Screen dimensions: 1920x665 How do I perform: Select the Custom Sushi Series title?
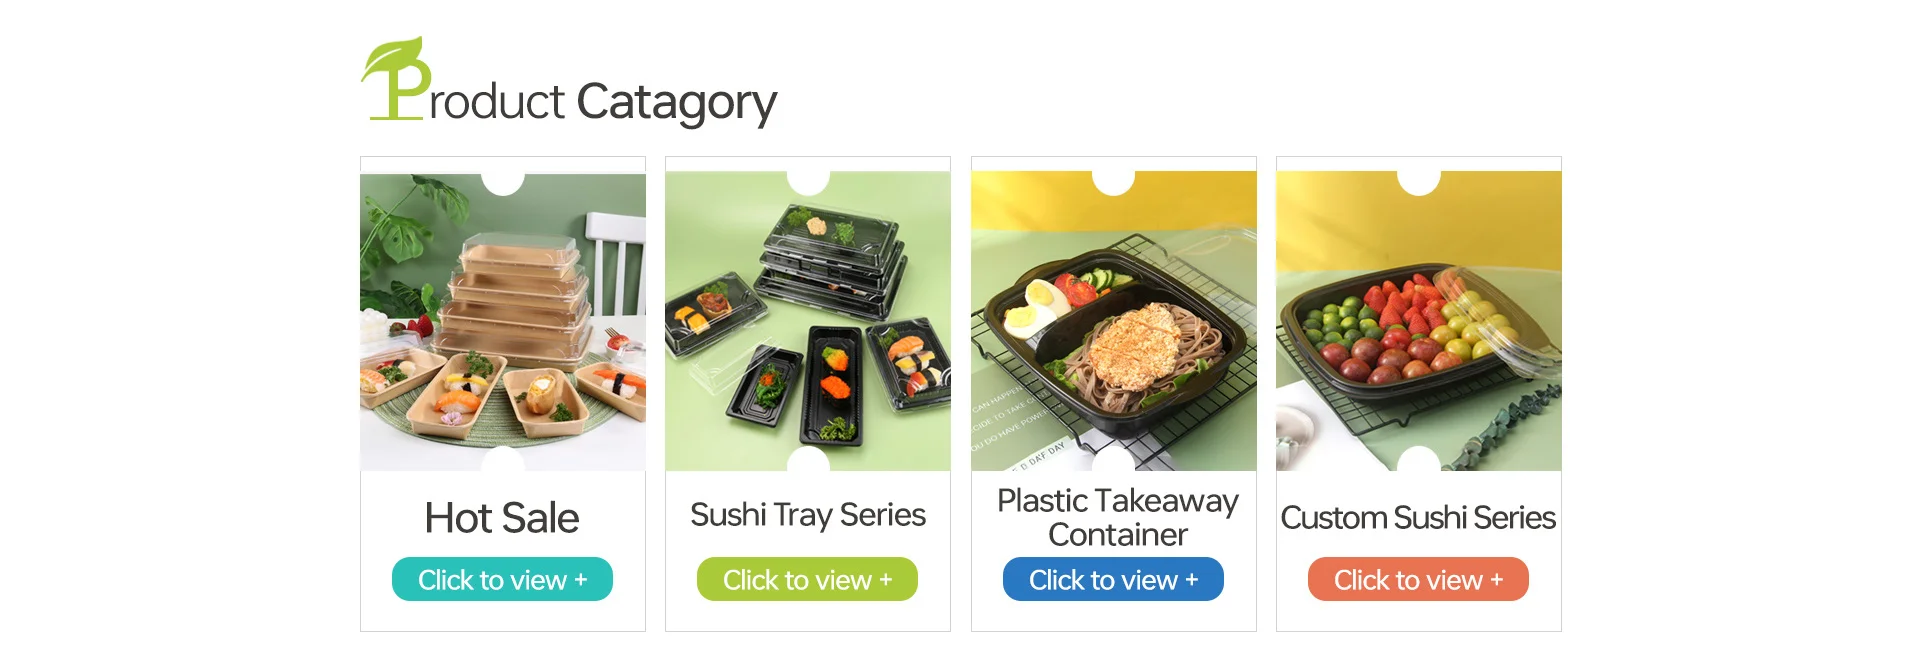tap(1418, 518)
